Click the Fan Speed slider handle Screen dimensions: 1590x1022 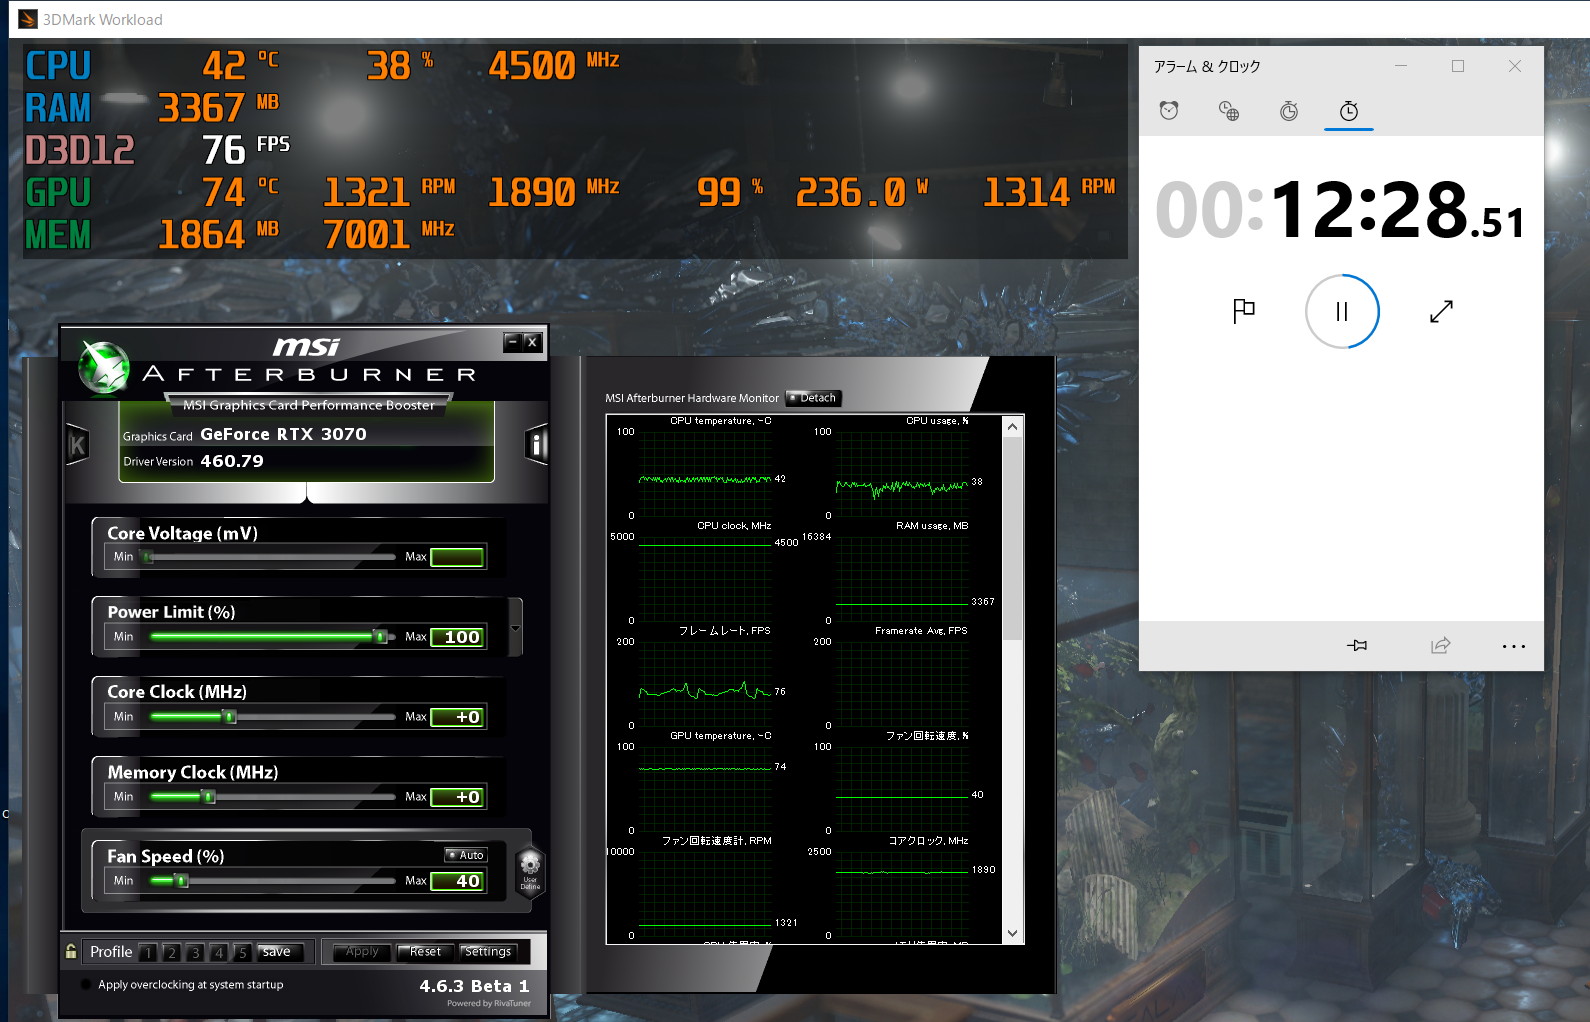click(181, 880)
